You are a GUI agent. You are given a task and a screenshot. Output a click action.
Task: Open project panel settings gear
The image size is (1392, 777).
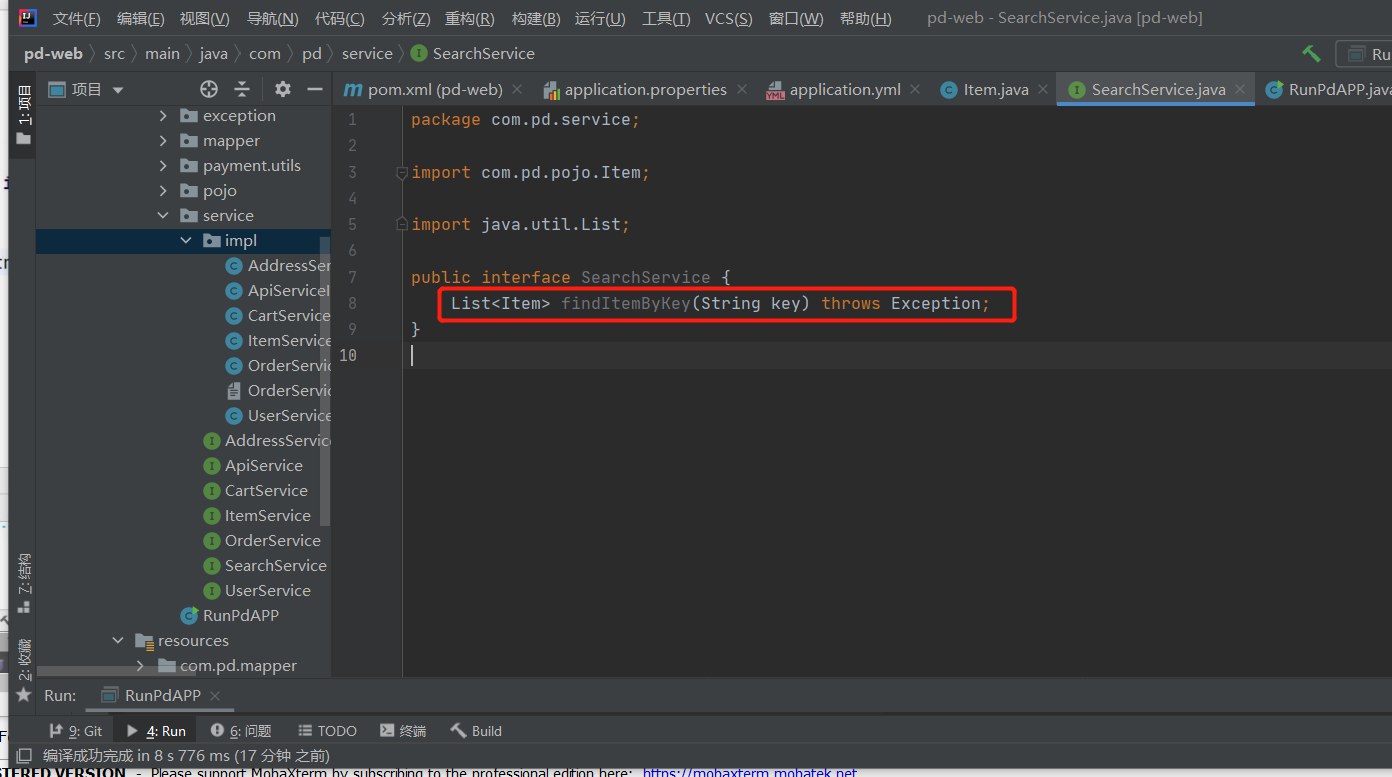click(x=283, y=89)
